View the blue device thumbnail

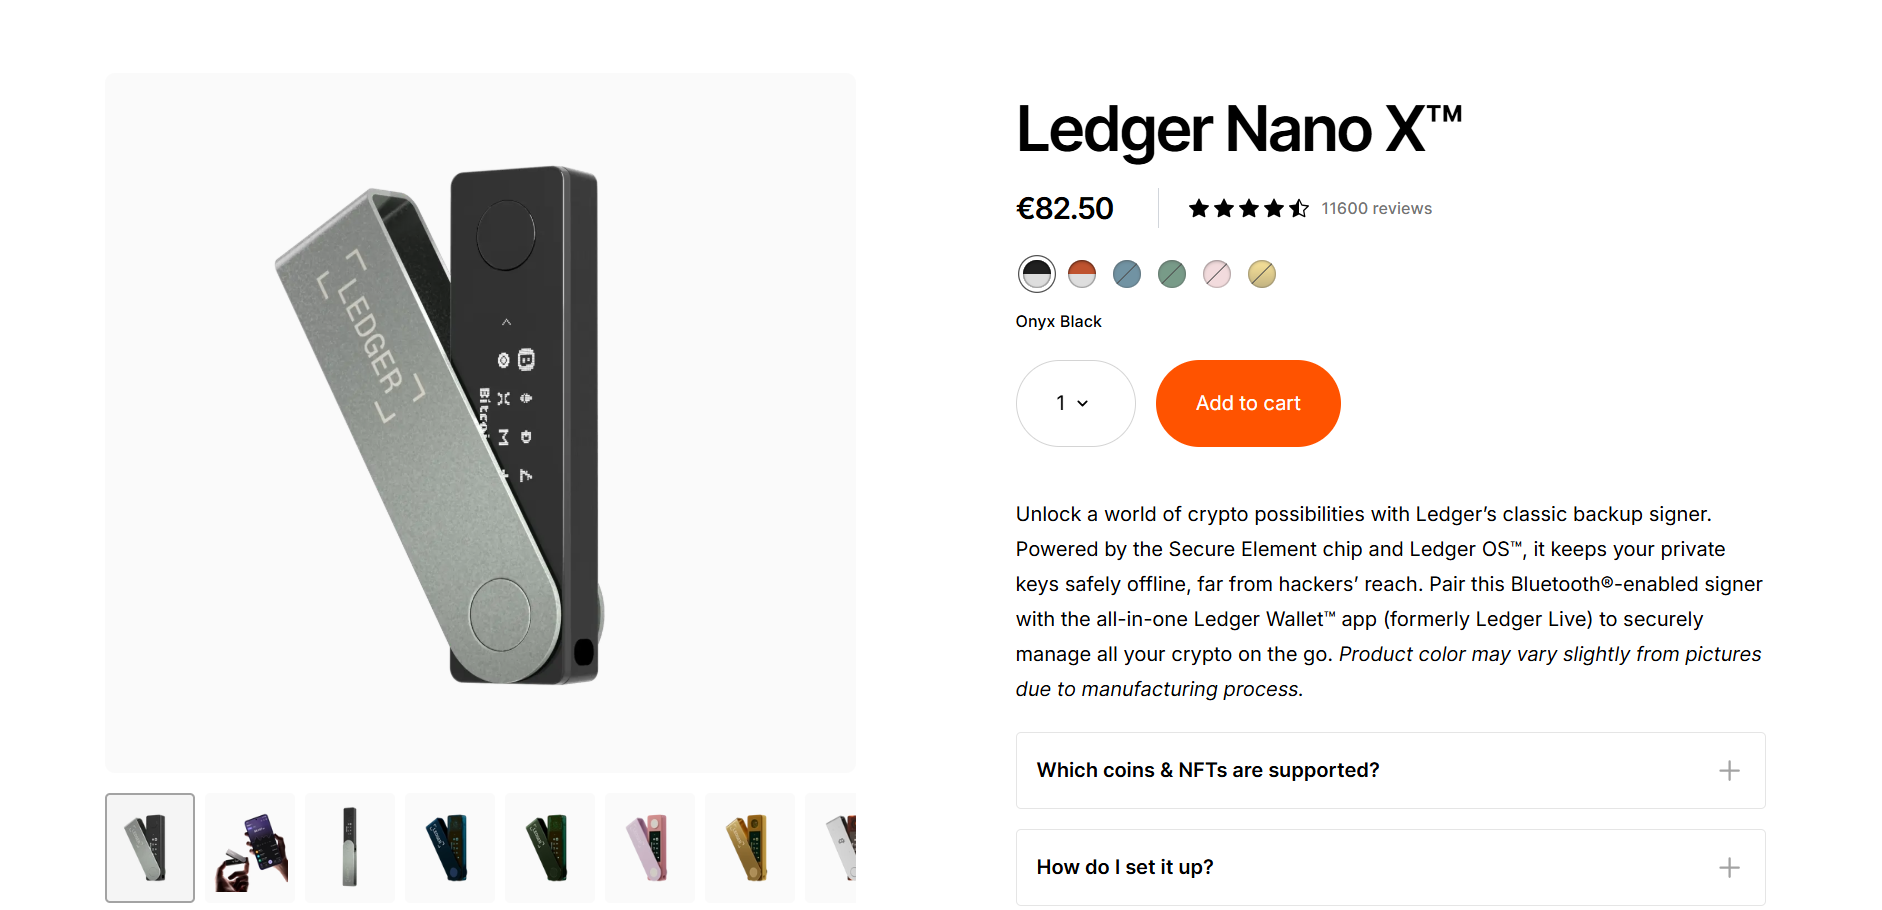pos(449,847)
